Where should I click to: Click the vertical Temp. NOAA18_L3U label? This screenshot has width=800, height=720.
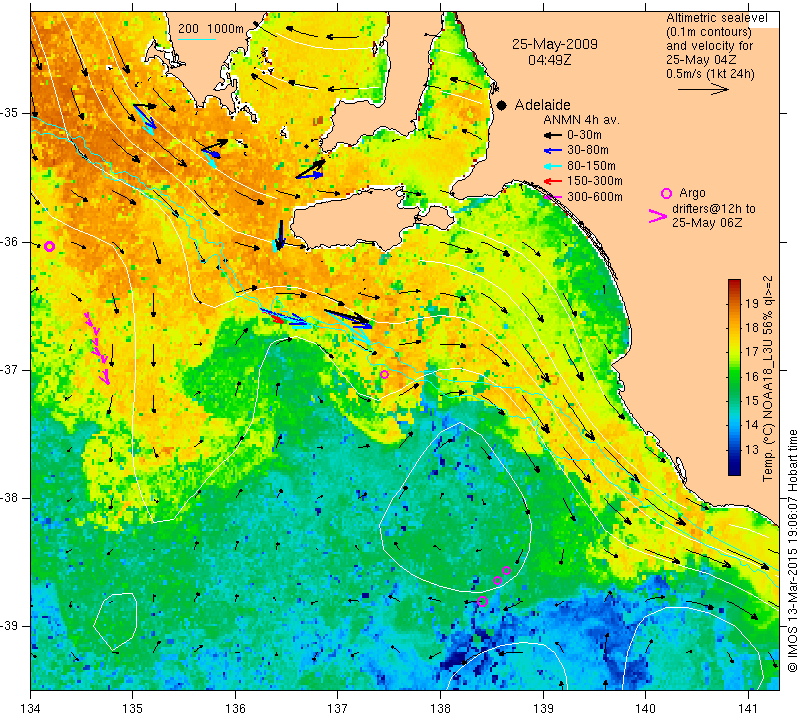click(767, 378)
